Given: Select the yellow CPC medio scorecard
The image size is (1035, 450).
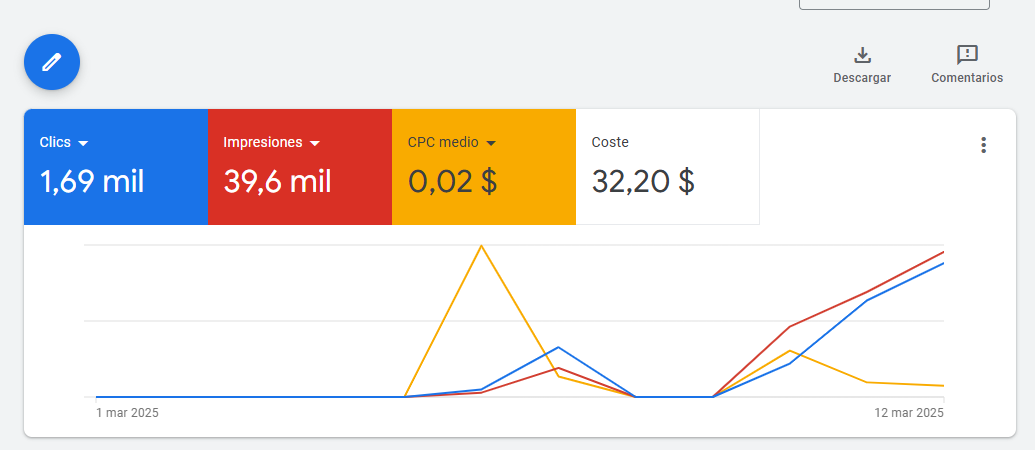Looking at the screenshot, I should pos(484,167).
